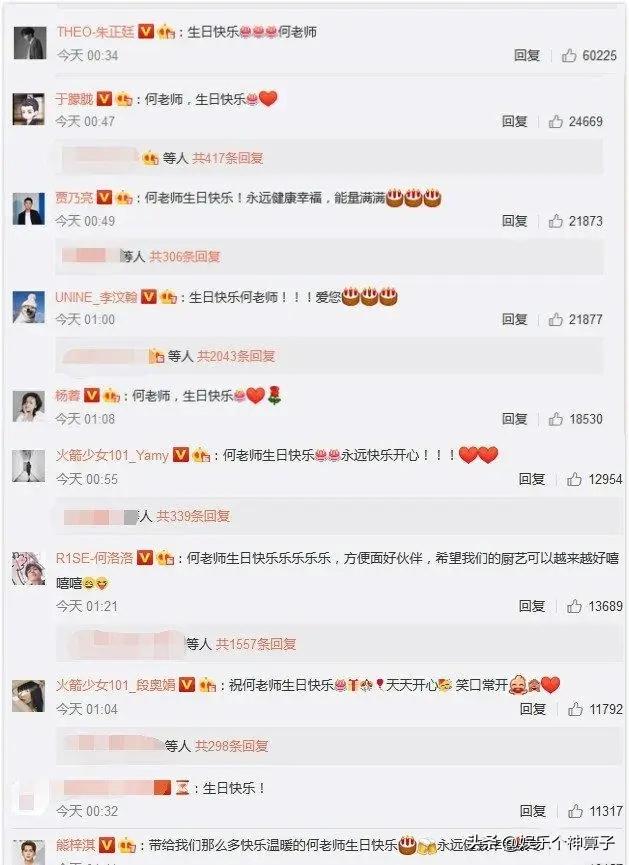Open 火箭少女101_Yamy's profile link
This screenshot has height=865, width=629.
click(x=112, y=455)
